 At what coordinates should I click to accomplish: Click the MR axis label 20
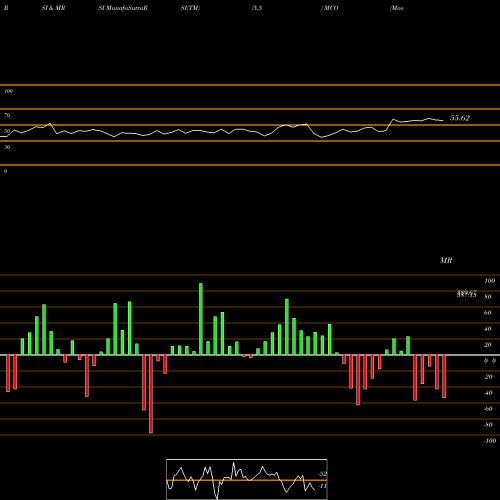(488, 345)
